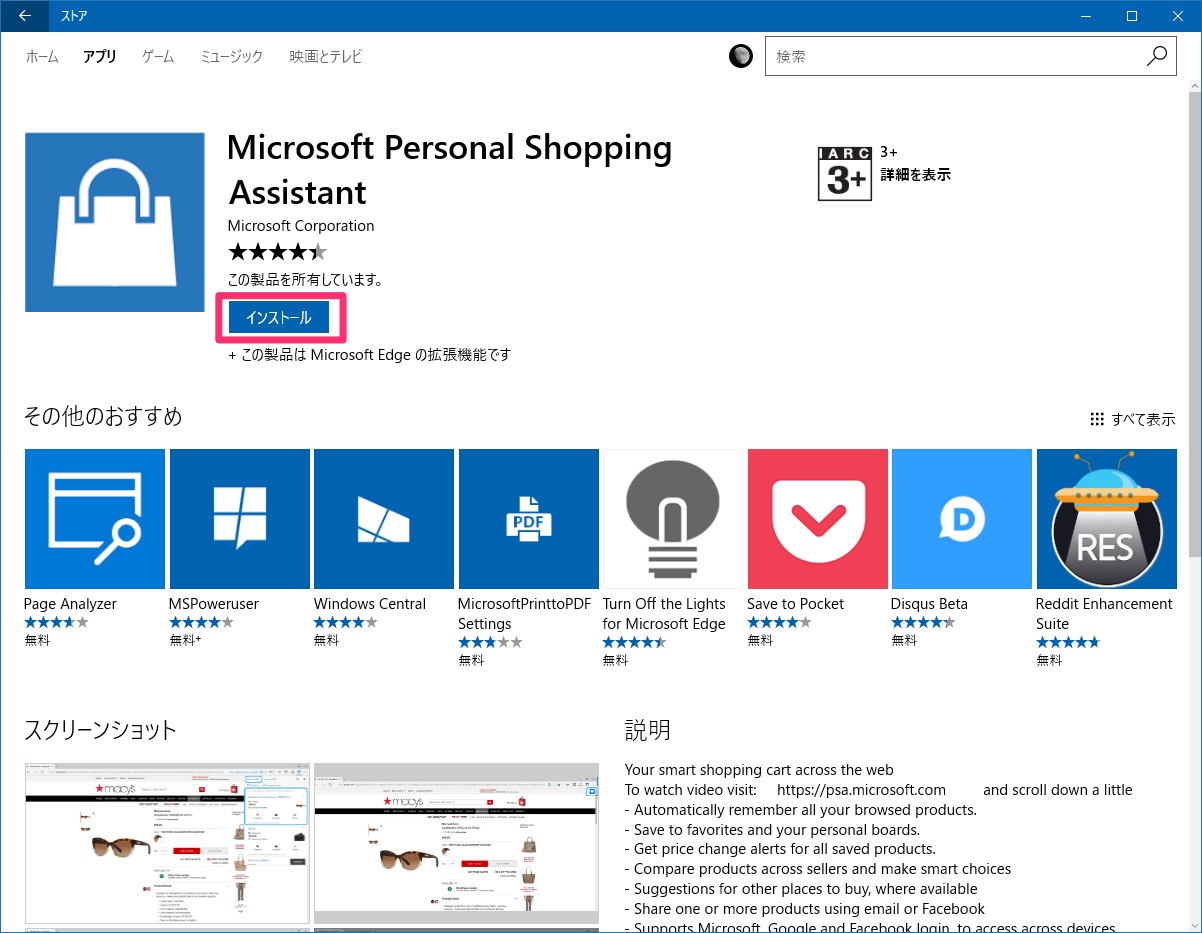This screenshot has height=933, width=1202.
Task: Go to the ミュージック tab
Action: [x=231, y=57]
